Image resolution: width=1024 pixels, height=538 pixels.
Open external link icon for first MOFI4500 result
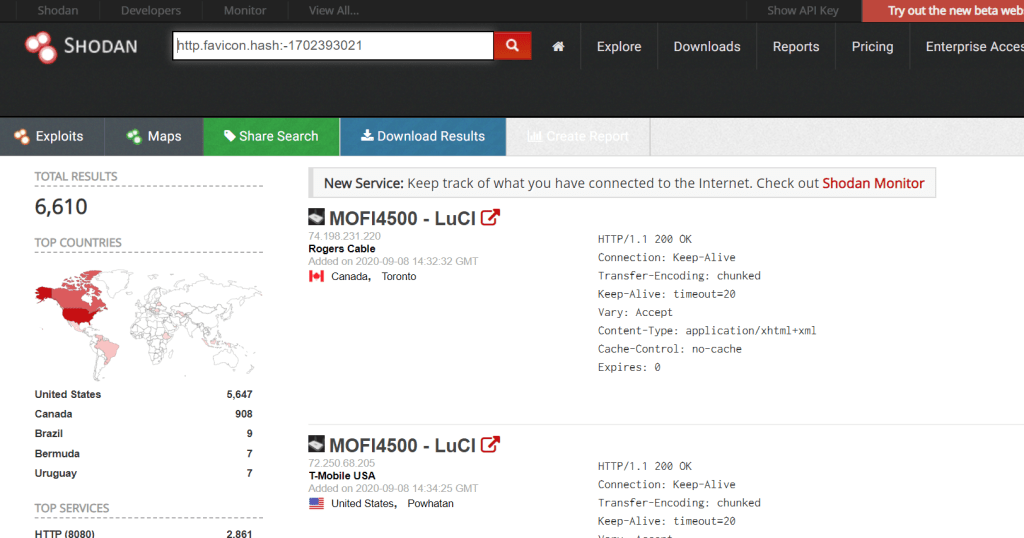(x=490, y=218)
